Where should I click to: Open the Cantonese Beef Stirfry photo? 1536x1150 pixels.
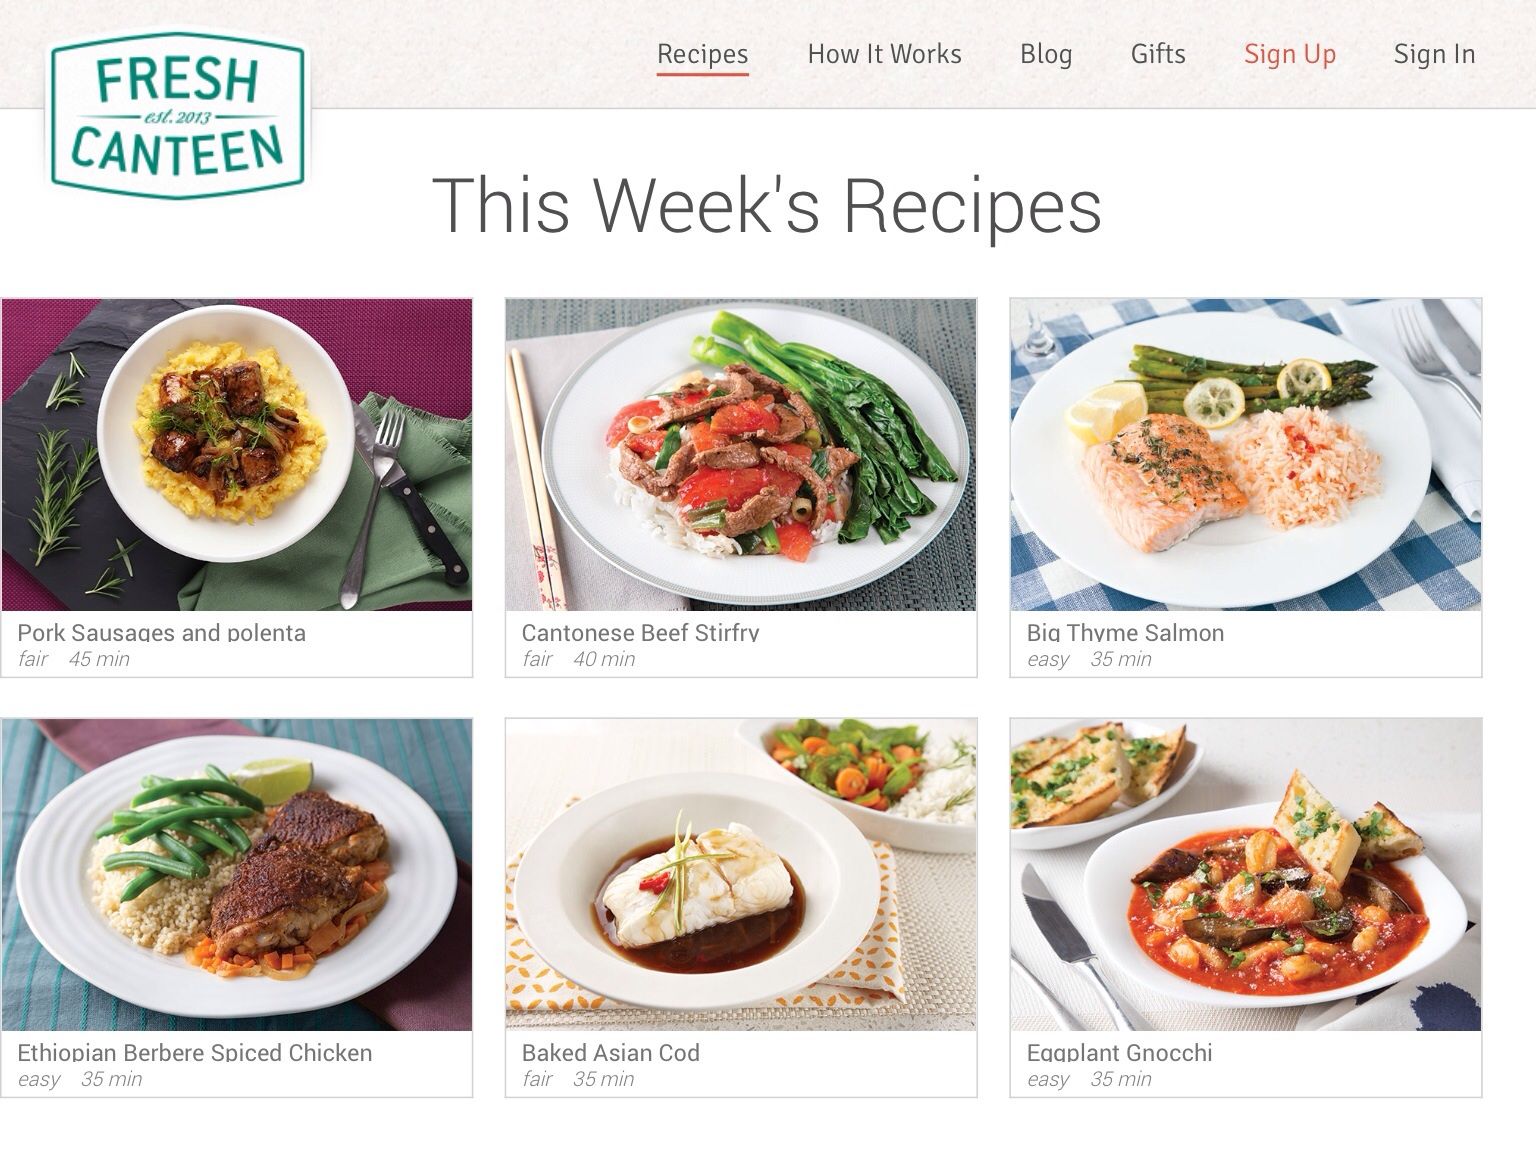741,455
